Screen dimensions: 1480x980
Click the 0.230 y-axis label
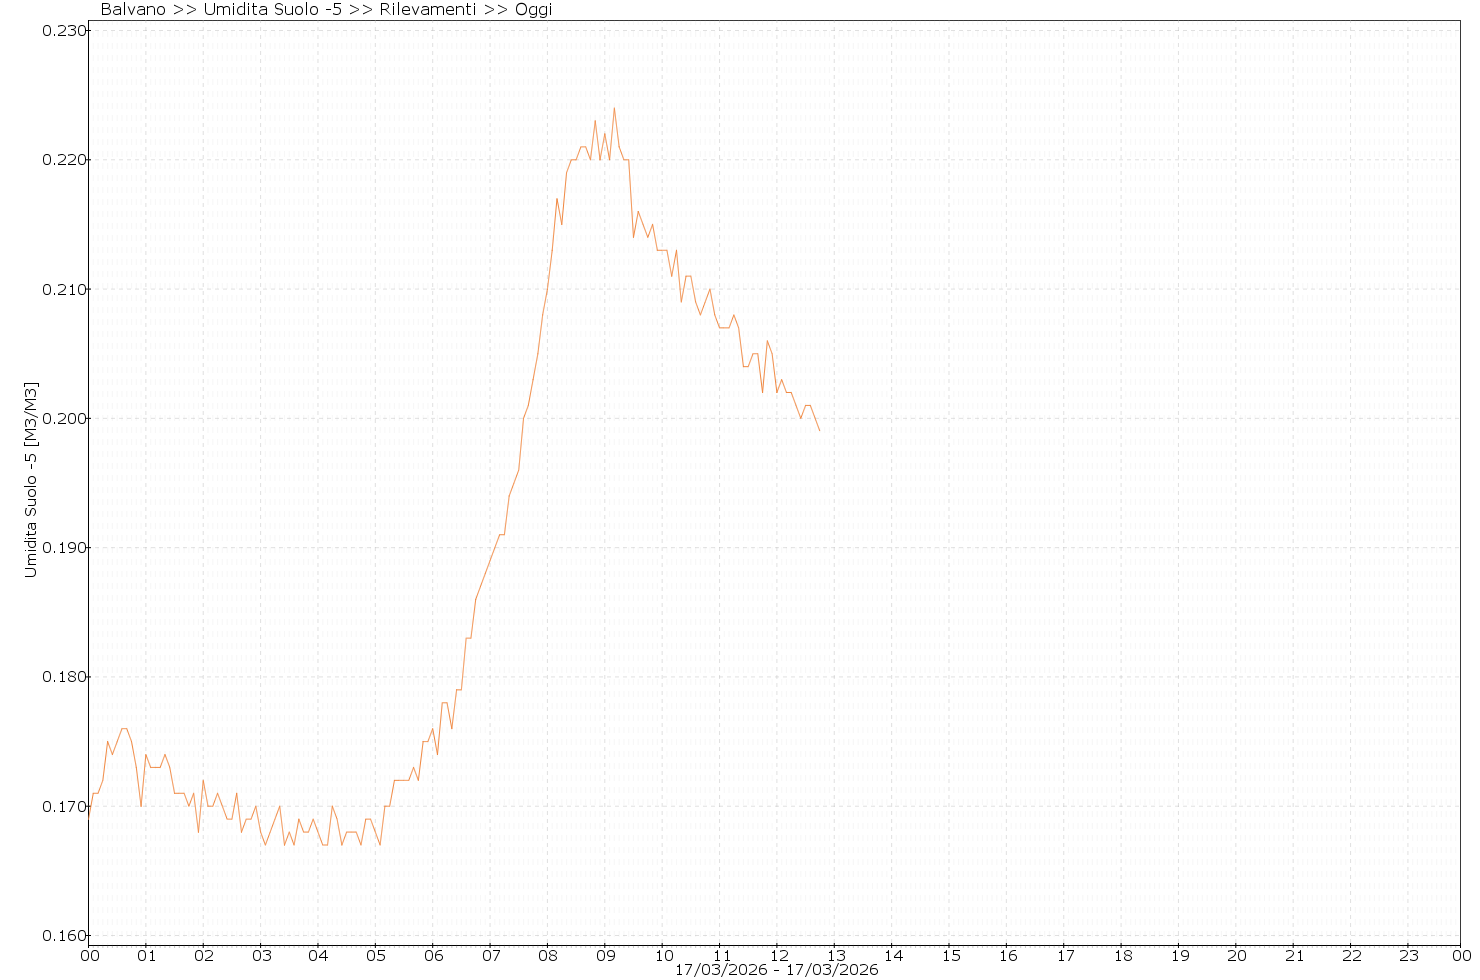(x=61, y=31)
